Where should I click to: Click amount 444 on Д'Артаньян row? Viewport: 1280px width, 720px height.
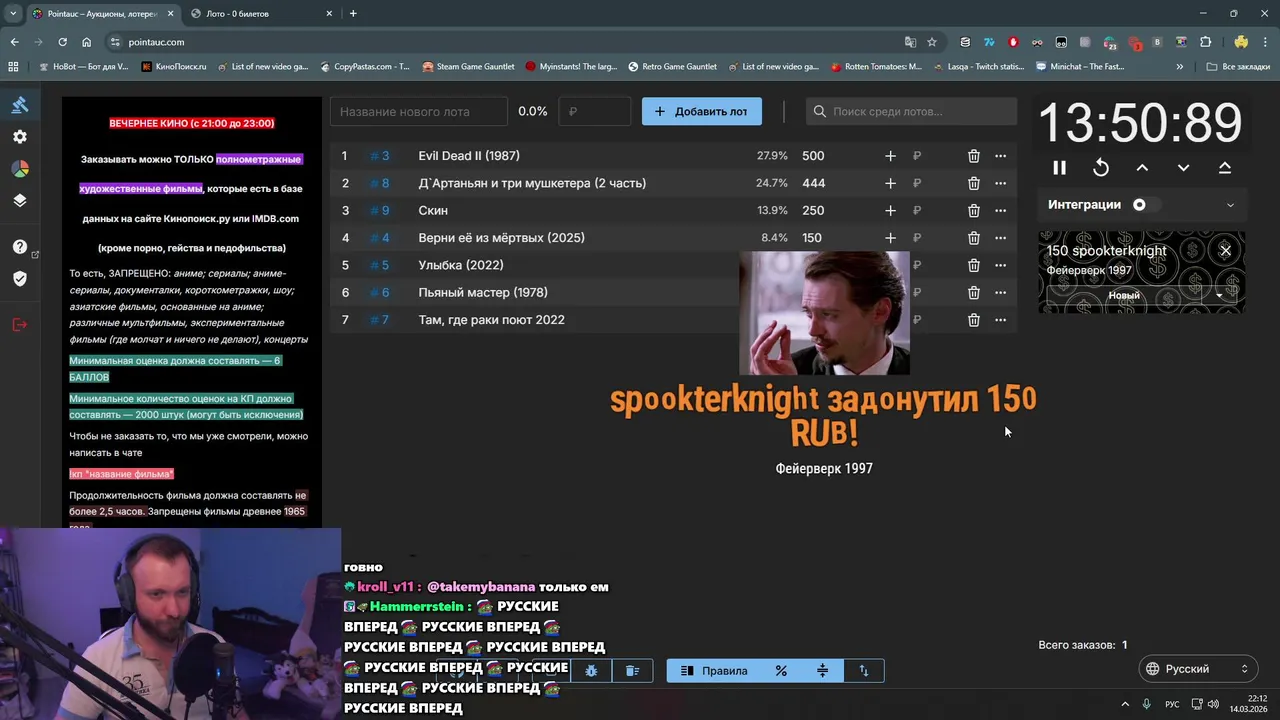point(813,183)
